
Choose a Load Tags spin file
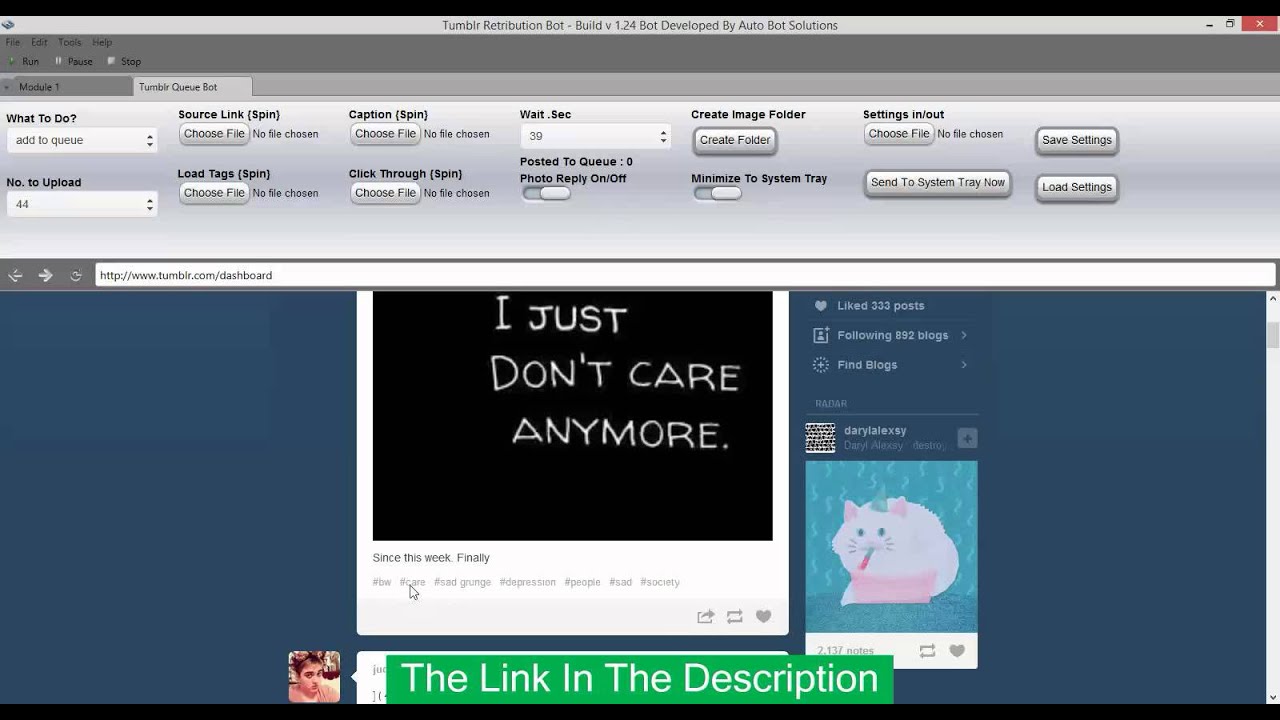(214, 193)
